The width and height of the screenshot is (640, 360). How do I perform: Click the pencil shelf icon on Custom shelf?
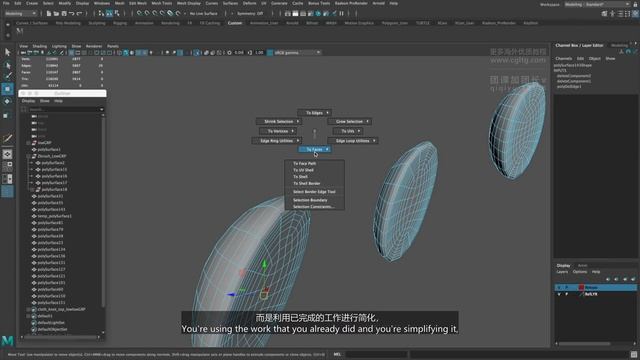[20, 31]
